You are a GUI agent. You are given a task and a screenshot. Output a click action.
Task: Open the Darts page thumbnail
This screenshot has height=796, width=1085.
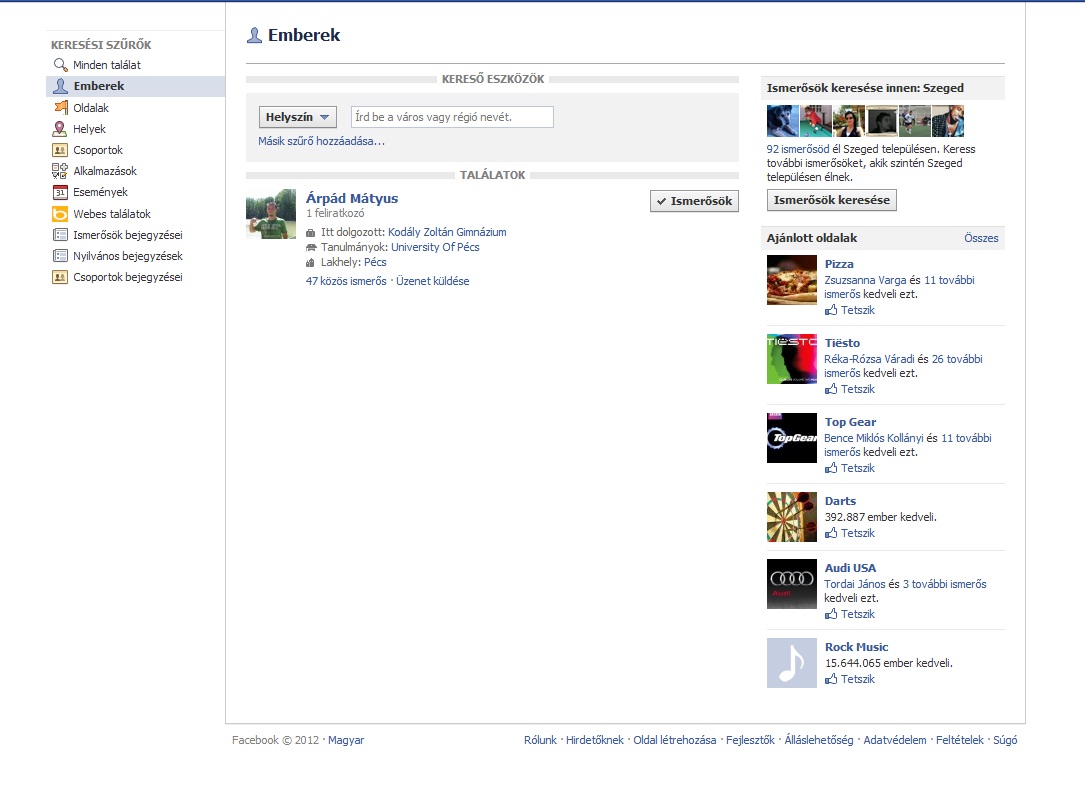tap(792, 517)
